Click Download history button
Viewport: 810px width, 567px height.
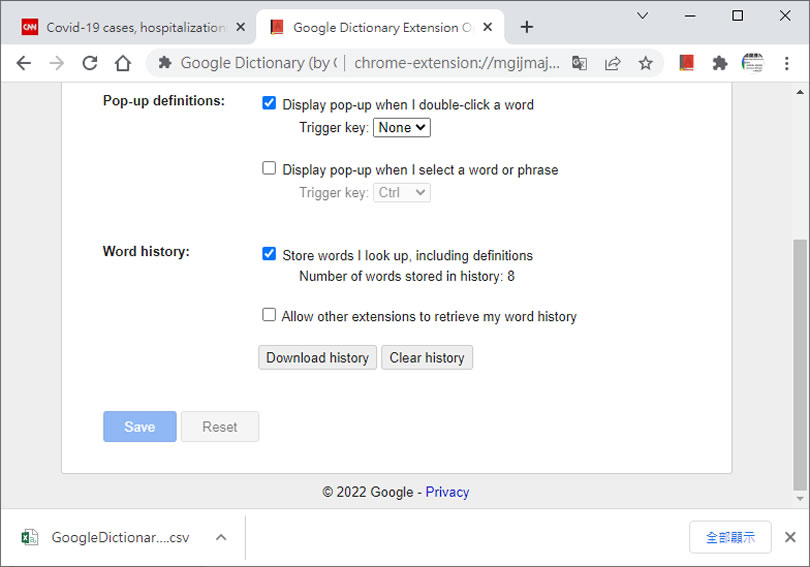point(317,357)
